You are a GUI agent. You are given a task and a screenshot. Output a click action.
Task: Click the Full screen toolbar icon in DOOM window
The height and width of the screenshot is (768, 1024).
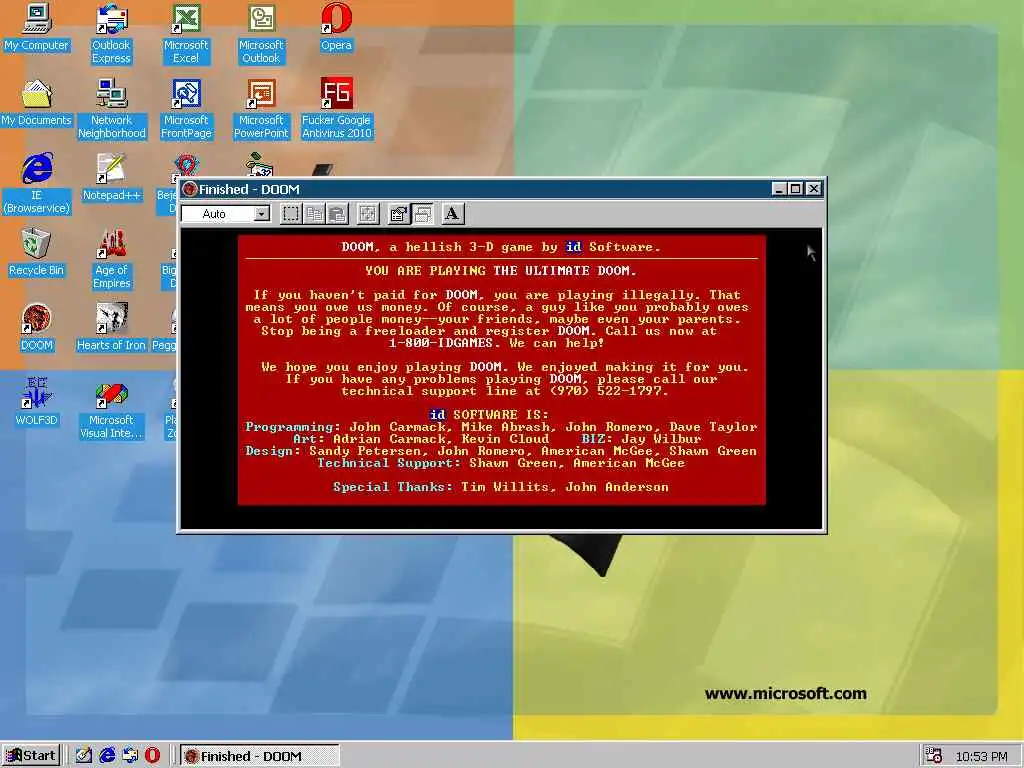368,214
